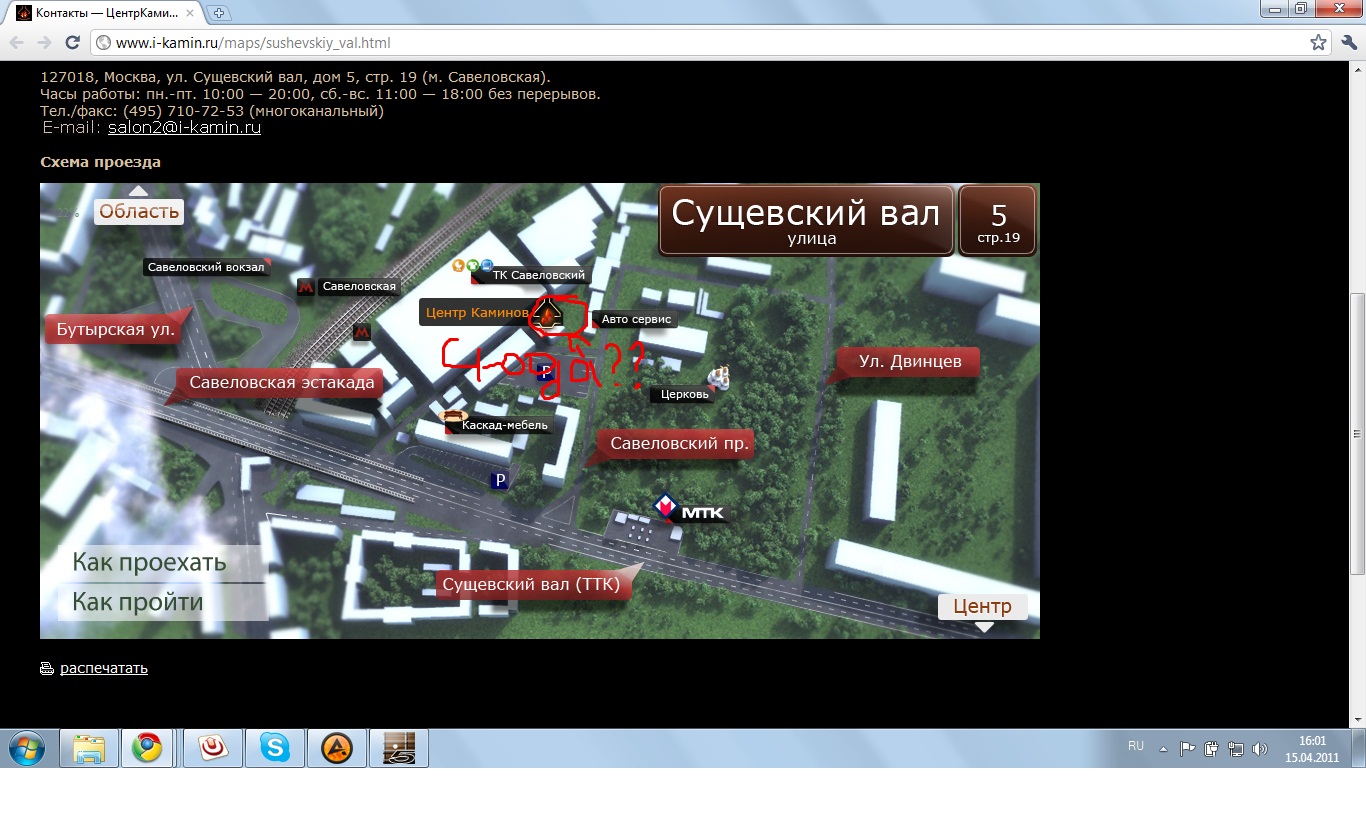This screenshot has height=830, width=1366.
Task: Open a new browser tab
Action: click(219, 13)
